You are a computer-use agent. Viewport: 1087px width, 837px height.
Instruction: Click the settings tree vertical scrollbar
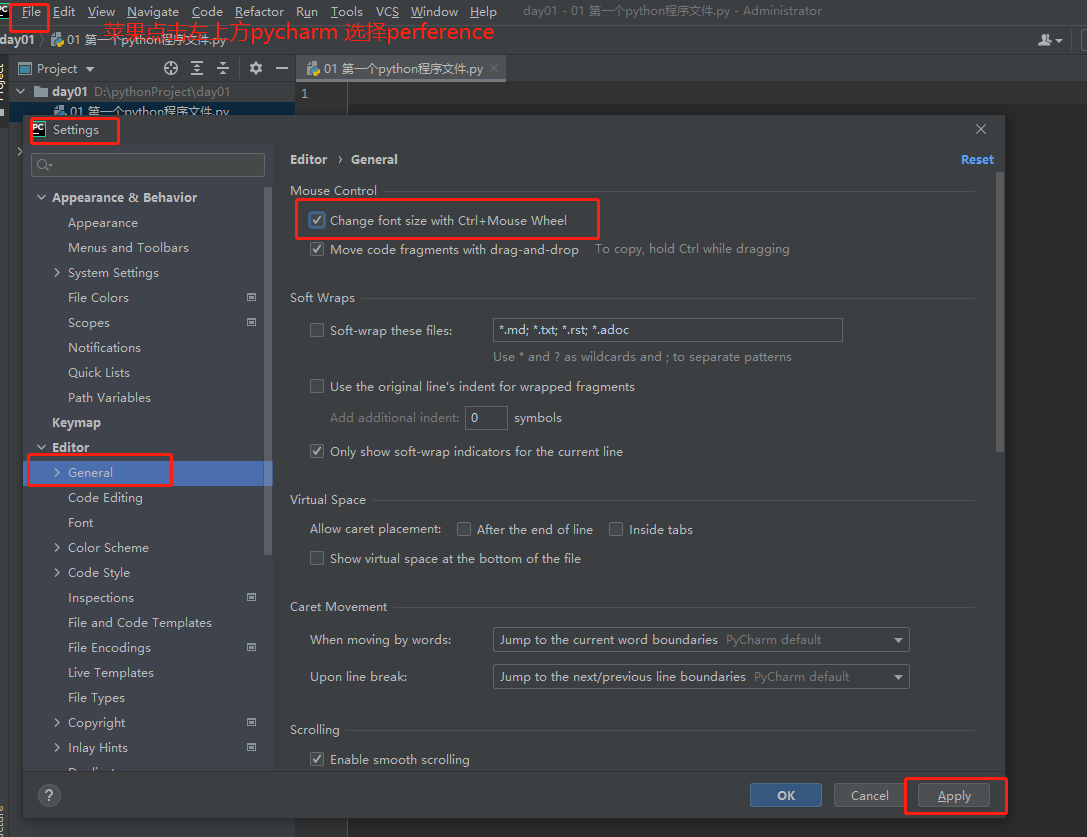tap(267, 370)
